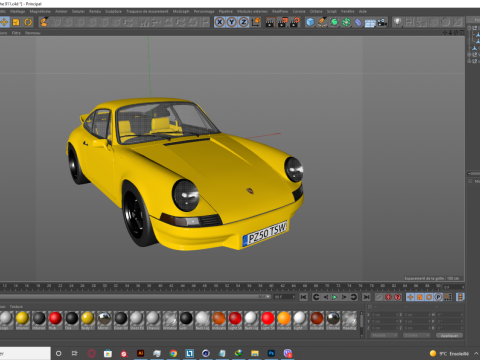Add a Cube primitive object
Image resolution: width=480 pixels, height=360 pixels.
point(310,22)
